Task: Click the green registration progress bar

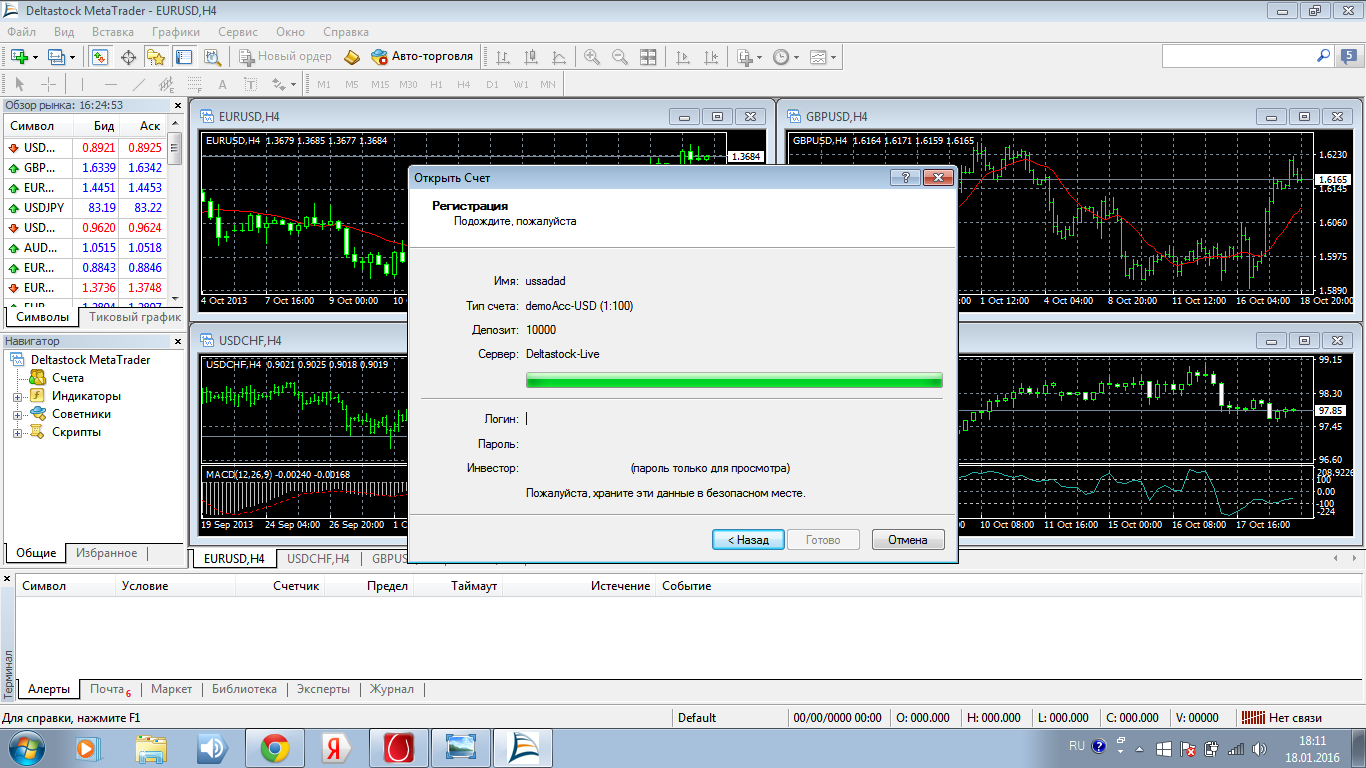Action: pos(734,380)
